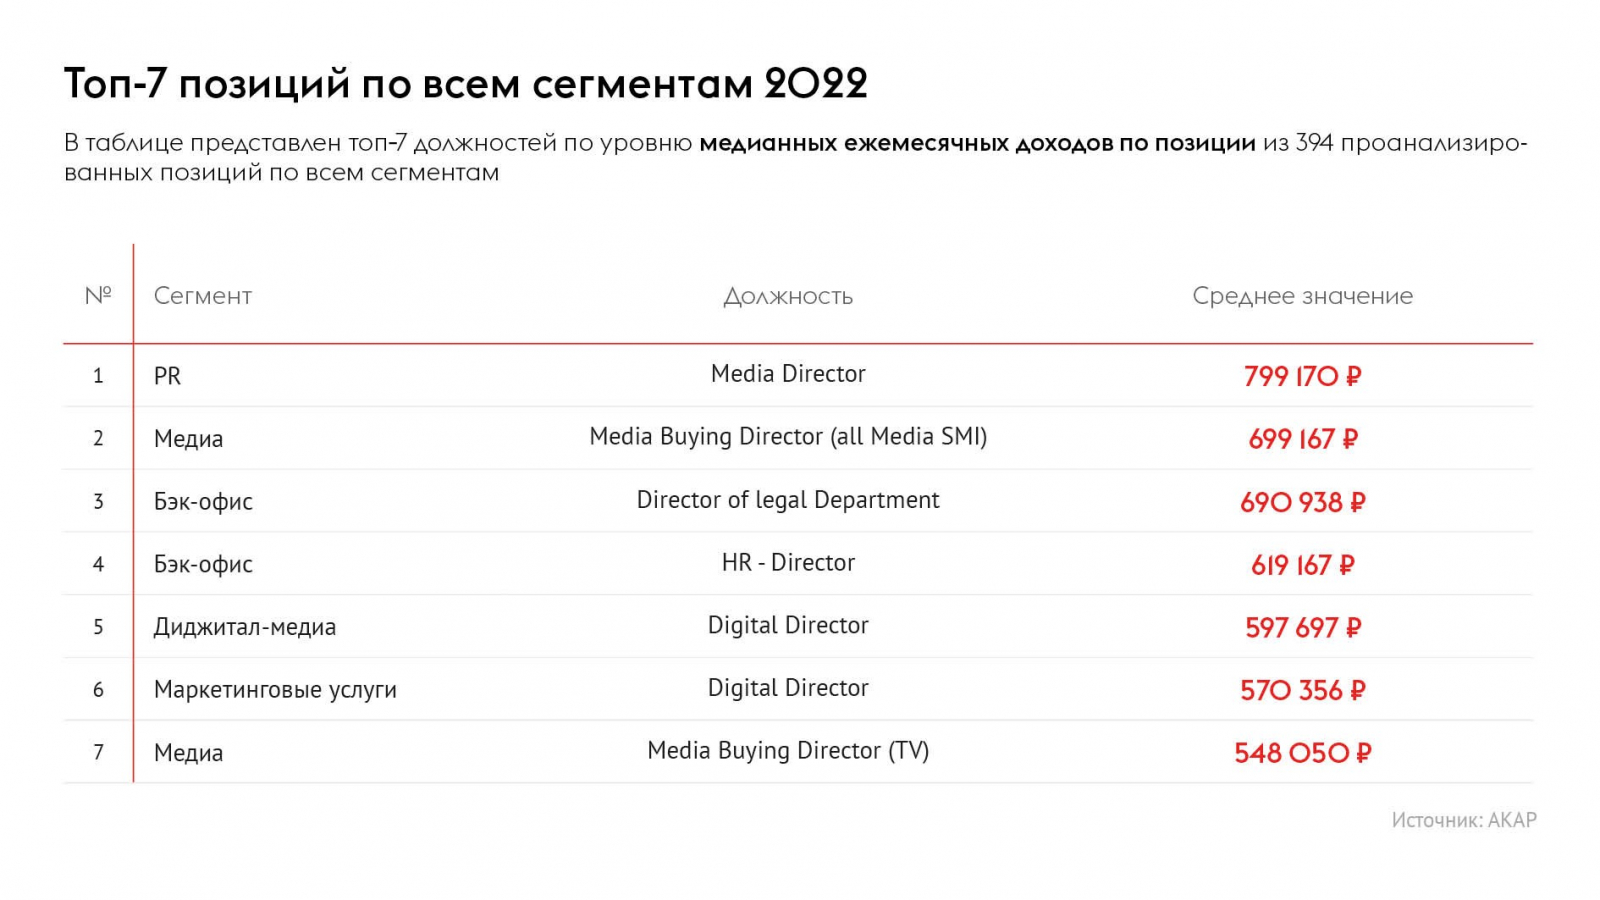Select the "Маркетинговые услуги" segment cell
This screenshot has height=900, width=1600.
275,690
